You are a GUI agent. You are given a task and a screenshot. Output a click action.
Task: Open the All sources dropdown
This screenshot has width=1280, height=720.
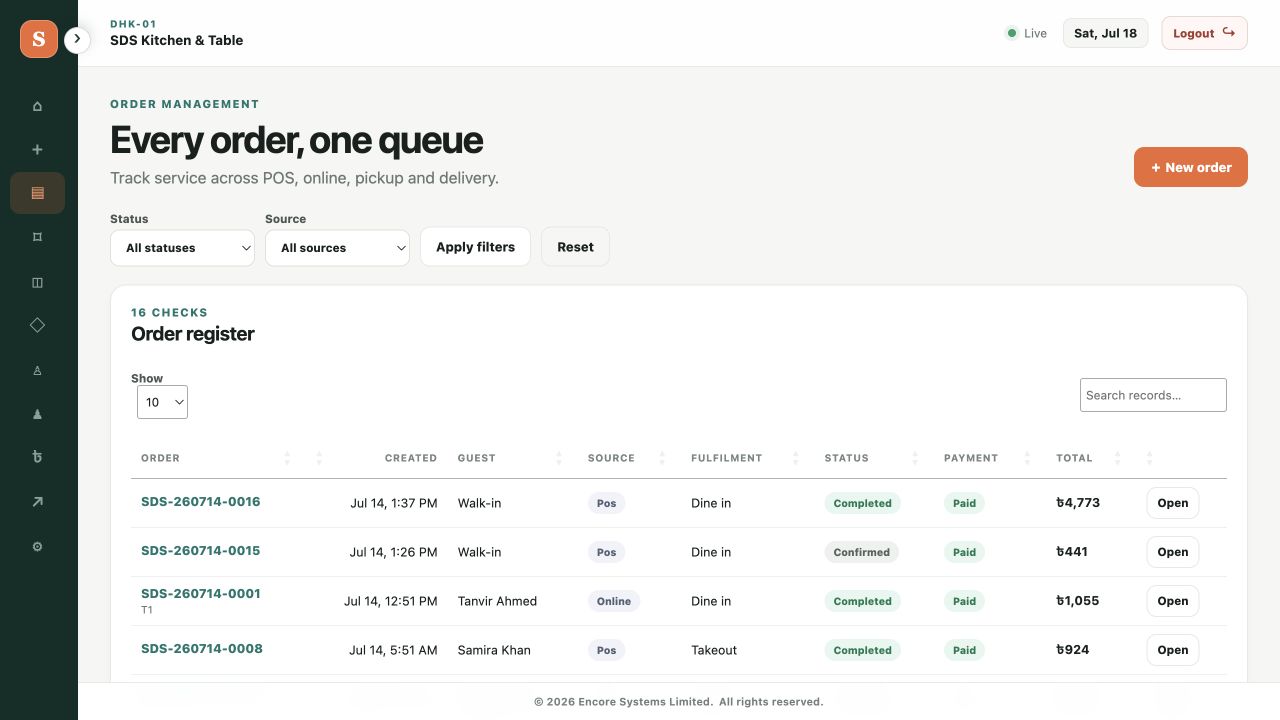click(337, 247)
